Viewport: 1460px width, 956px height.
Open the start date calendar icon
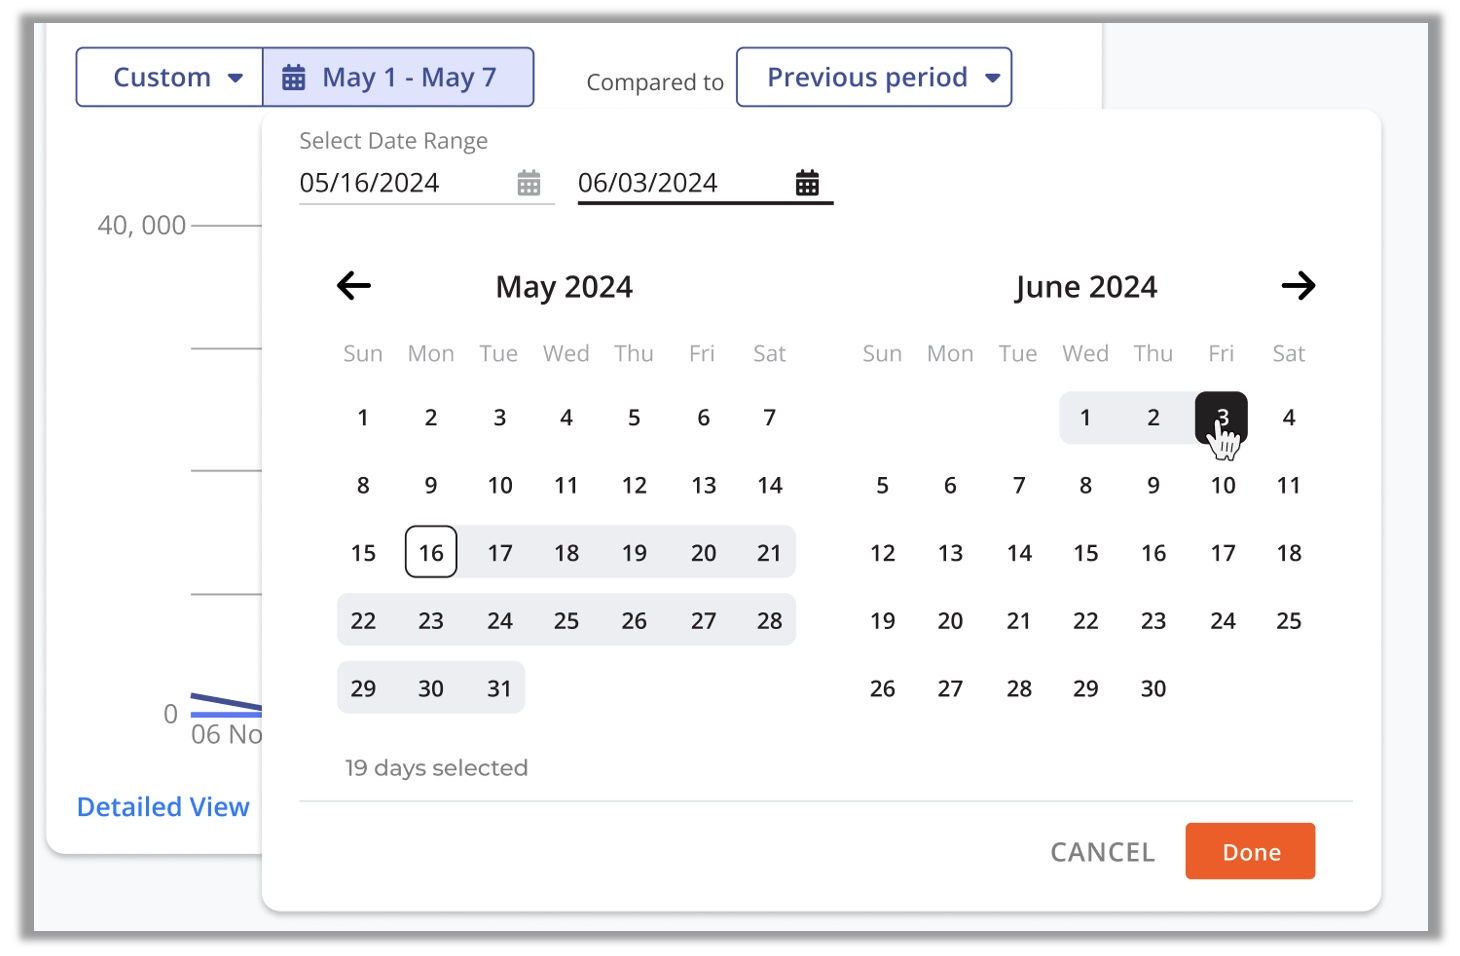pyautogui.click(x=529, y=183)
